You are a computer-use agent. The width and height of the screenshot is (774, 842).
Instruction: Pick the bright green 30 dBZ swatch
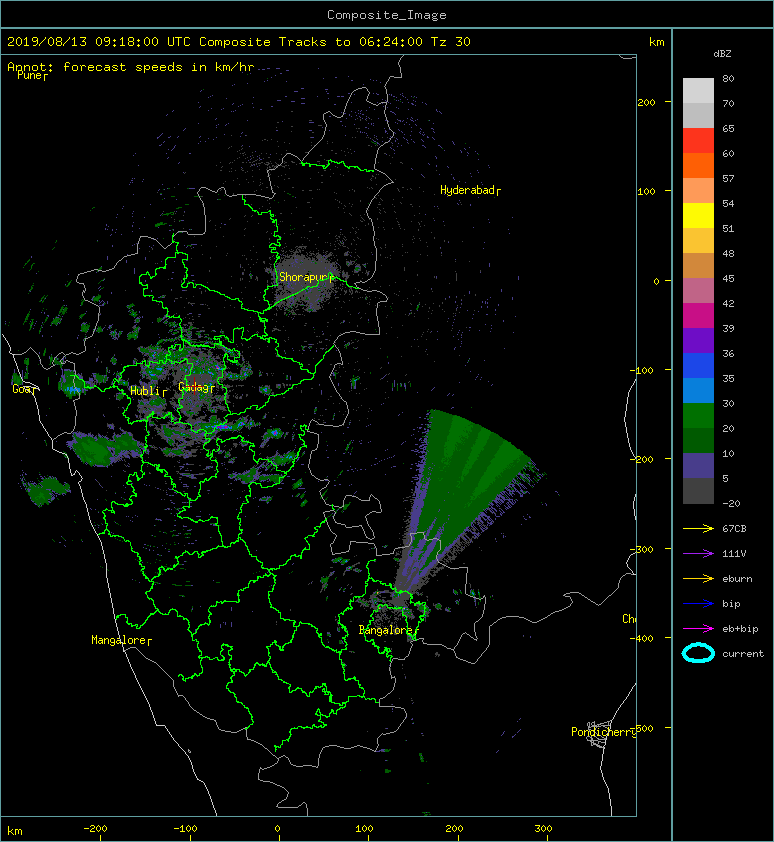pos(698,415)
